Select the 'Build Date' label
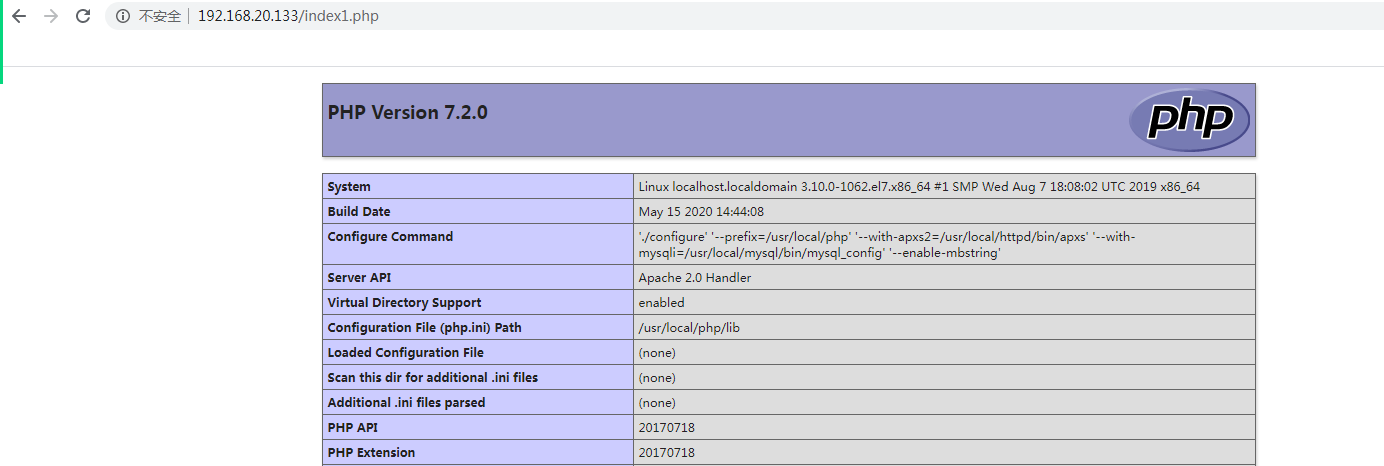This screenshot has width=1384, height=466. tap(359, 212)
